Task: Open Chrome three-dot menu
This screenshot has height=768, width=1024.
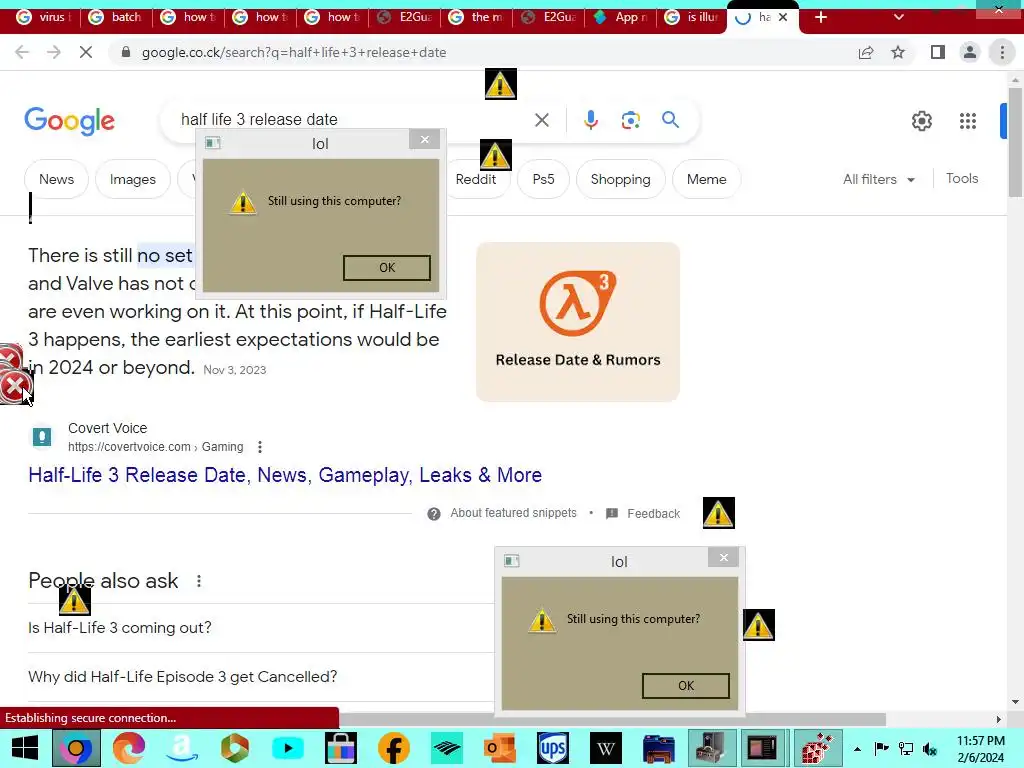Action: [x=1002, y=52]
